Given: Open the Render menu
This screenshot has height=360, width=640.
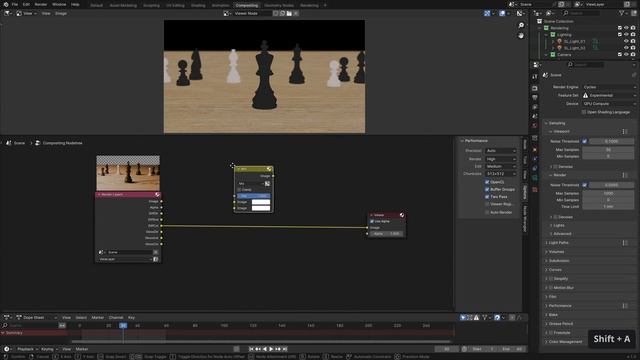Looking at the screenshot, I should 40,4.
